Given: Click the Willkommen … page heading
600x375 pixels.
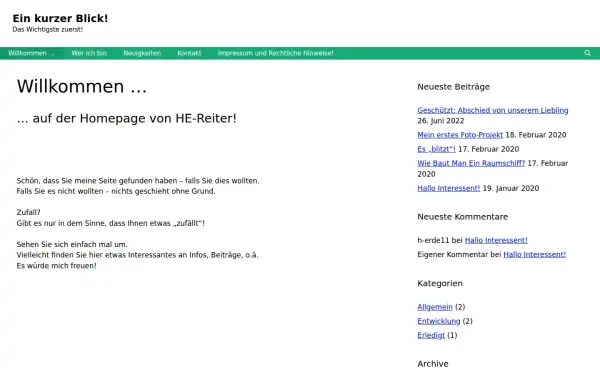Looking at the screenshot, I should tap(82, 86).
